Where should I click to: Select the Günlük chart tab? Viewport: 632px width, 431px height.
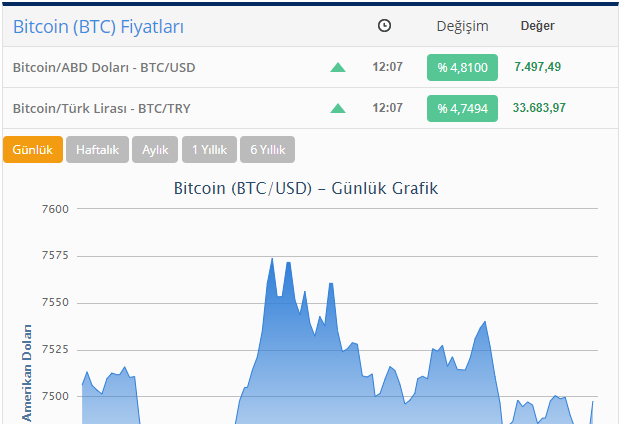tap(33, 150)
